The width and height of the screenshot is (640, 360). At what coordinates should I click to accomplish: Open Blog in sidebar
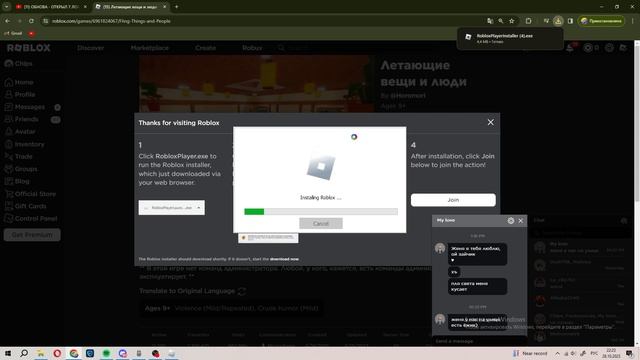point(17,181)
